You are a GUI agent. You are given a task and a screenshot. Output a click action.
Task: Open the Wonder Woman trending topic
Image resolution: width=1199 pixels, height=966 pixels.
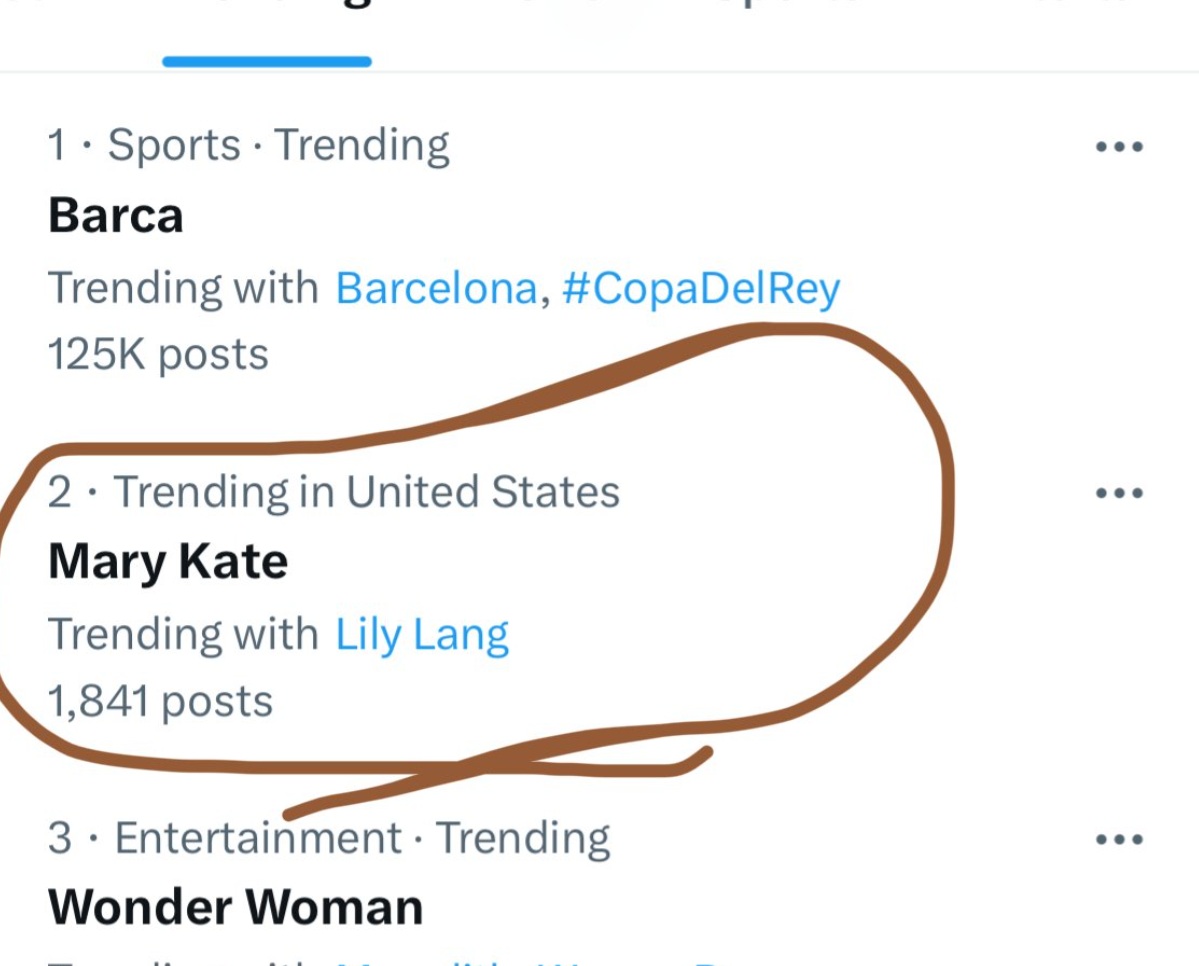pos(236,908)
